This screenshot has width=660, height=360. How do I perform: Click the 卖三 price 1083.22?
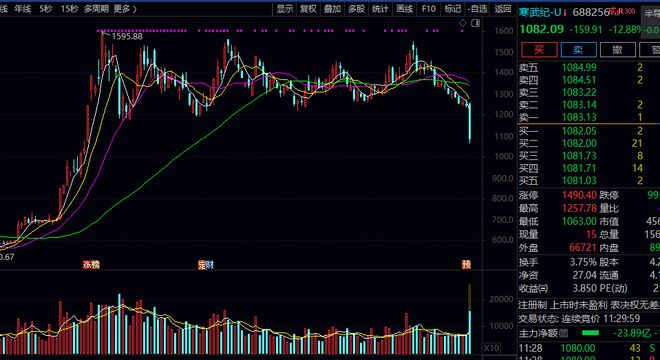[579, 92]
